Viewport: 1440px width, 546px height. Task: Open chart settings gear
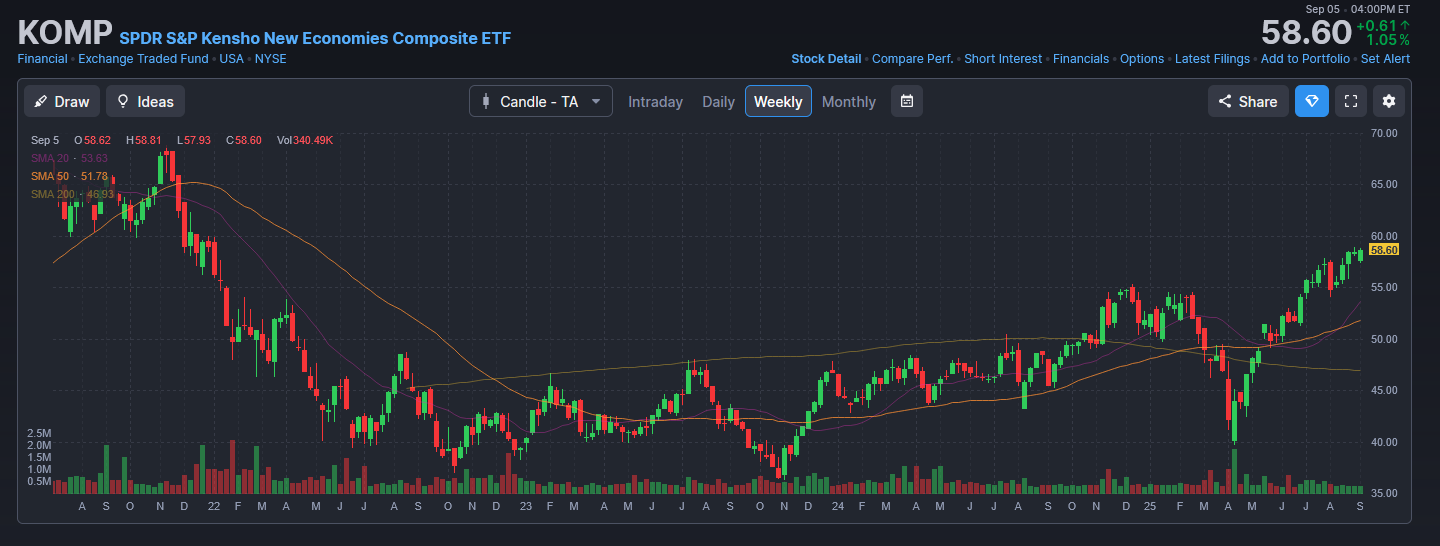pyautogui.click(x=1388, y=101)
